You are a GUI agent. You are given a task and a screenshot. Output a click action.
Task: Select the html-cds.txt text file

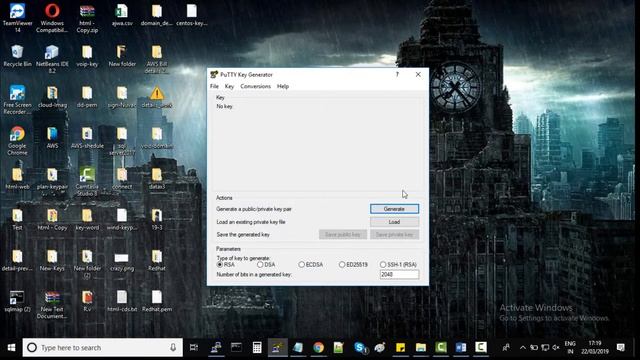[122, 301]
